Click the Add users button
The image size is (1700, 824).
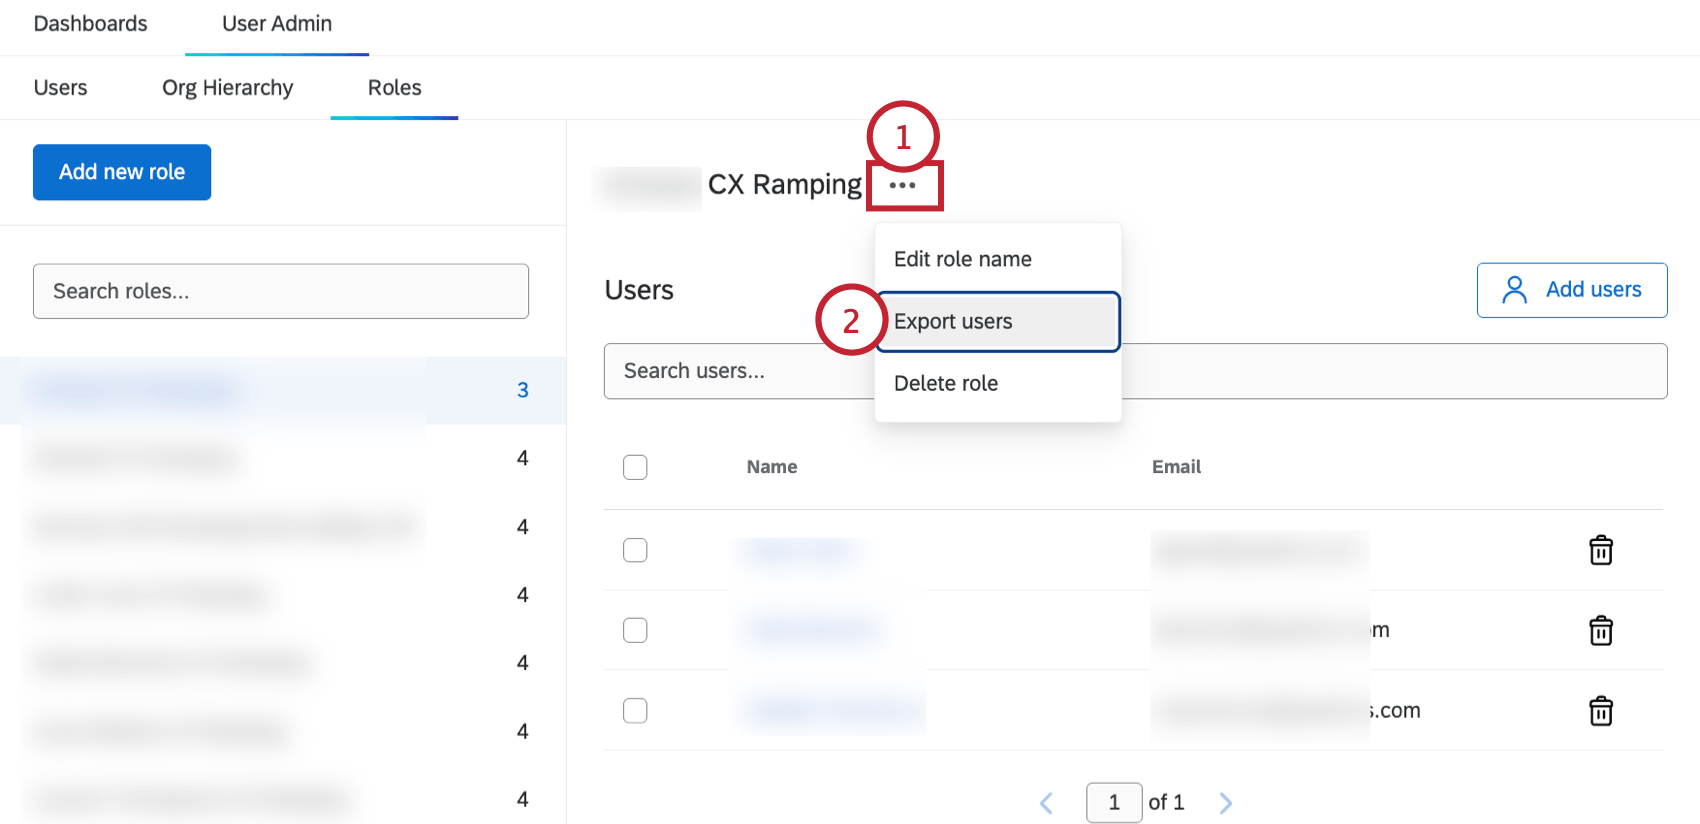click(x=1571, y=290)
